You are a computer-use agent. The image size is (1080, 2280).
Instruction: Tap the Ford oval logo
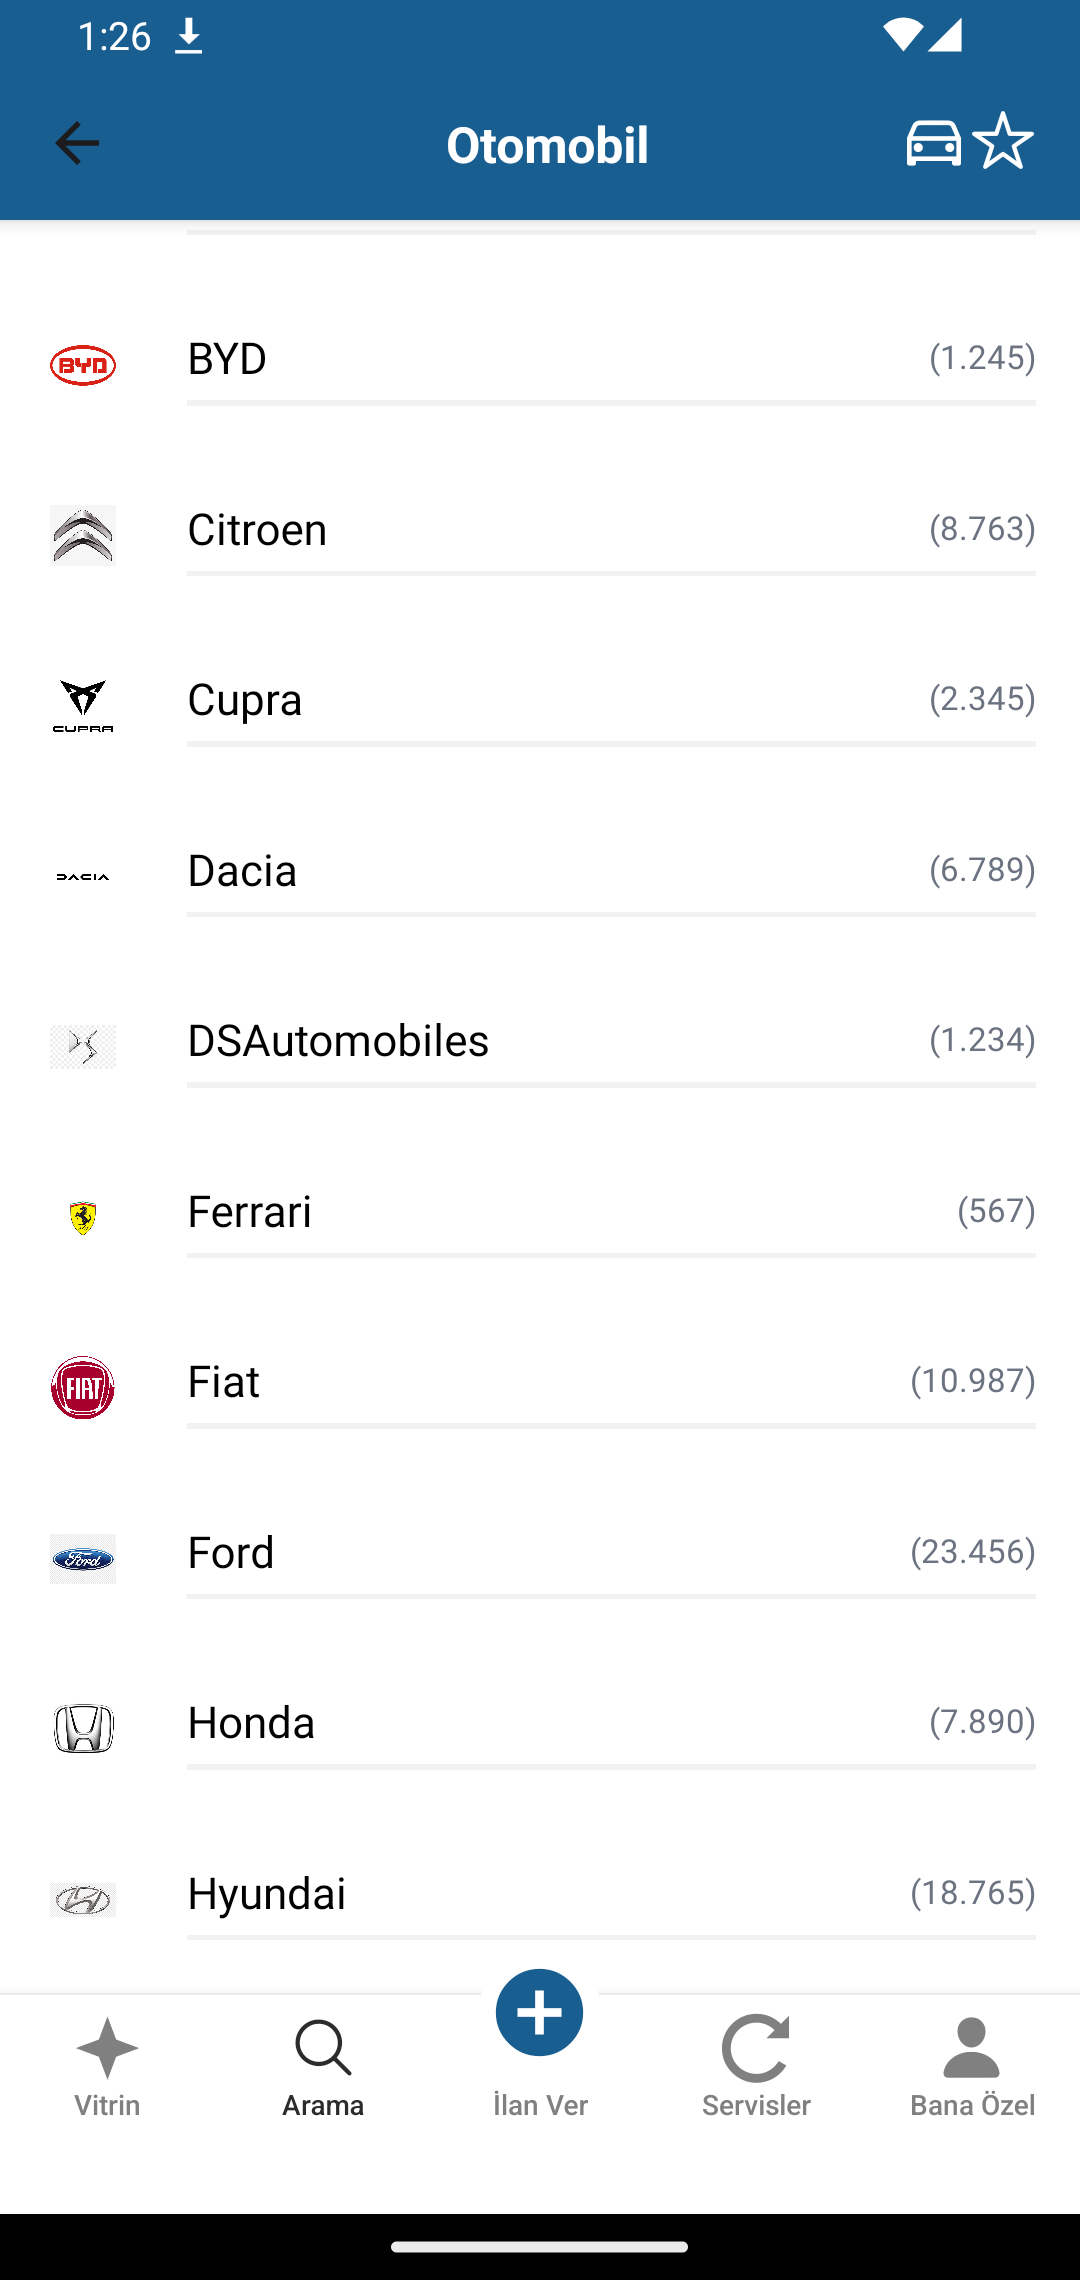(x=83, y=1559)
